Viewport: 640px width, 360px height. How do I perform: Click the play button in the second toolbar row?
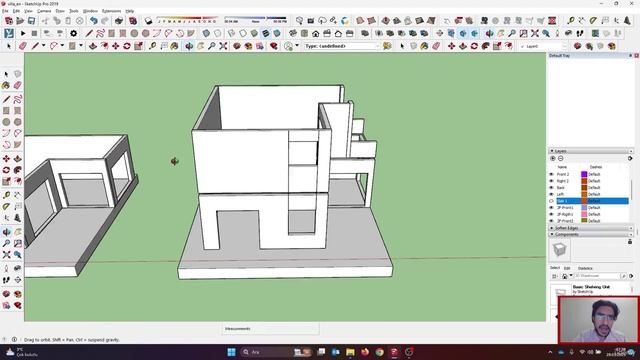(x=23, y=33)
